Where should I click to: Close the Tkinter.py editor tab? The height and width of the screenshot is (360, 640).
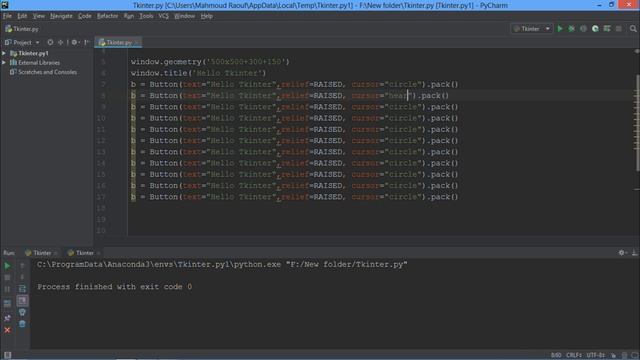pyautogui.click(x=136, y=42)
